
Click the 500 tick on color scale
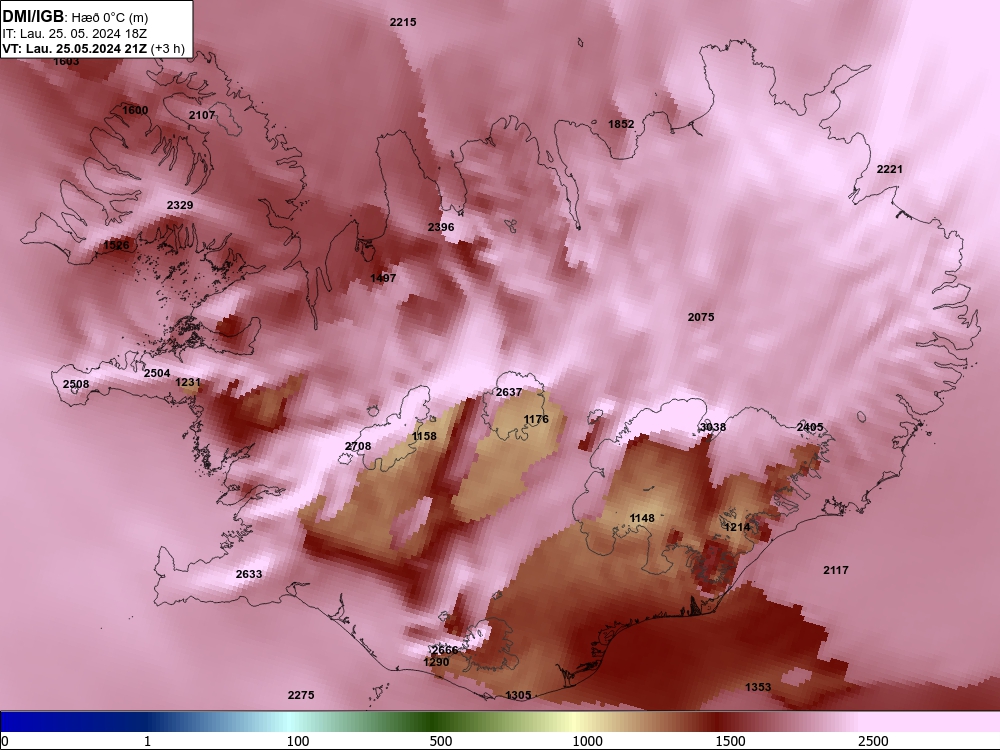[441, 741]
